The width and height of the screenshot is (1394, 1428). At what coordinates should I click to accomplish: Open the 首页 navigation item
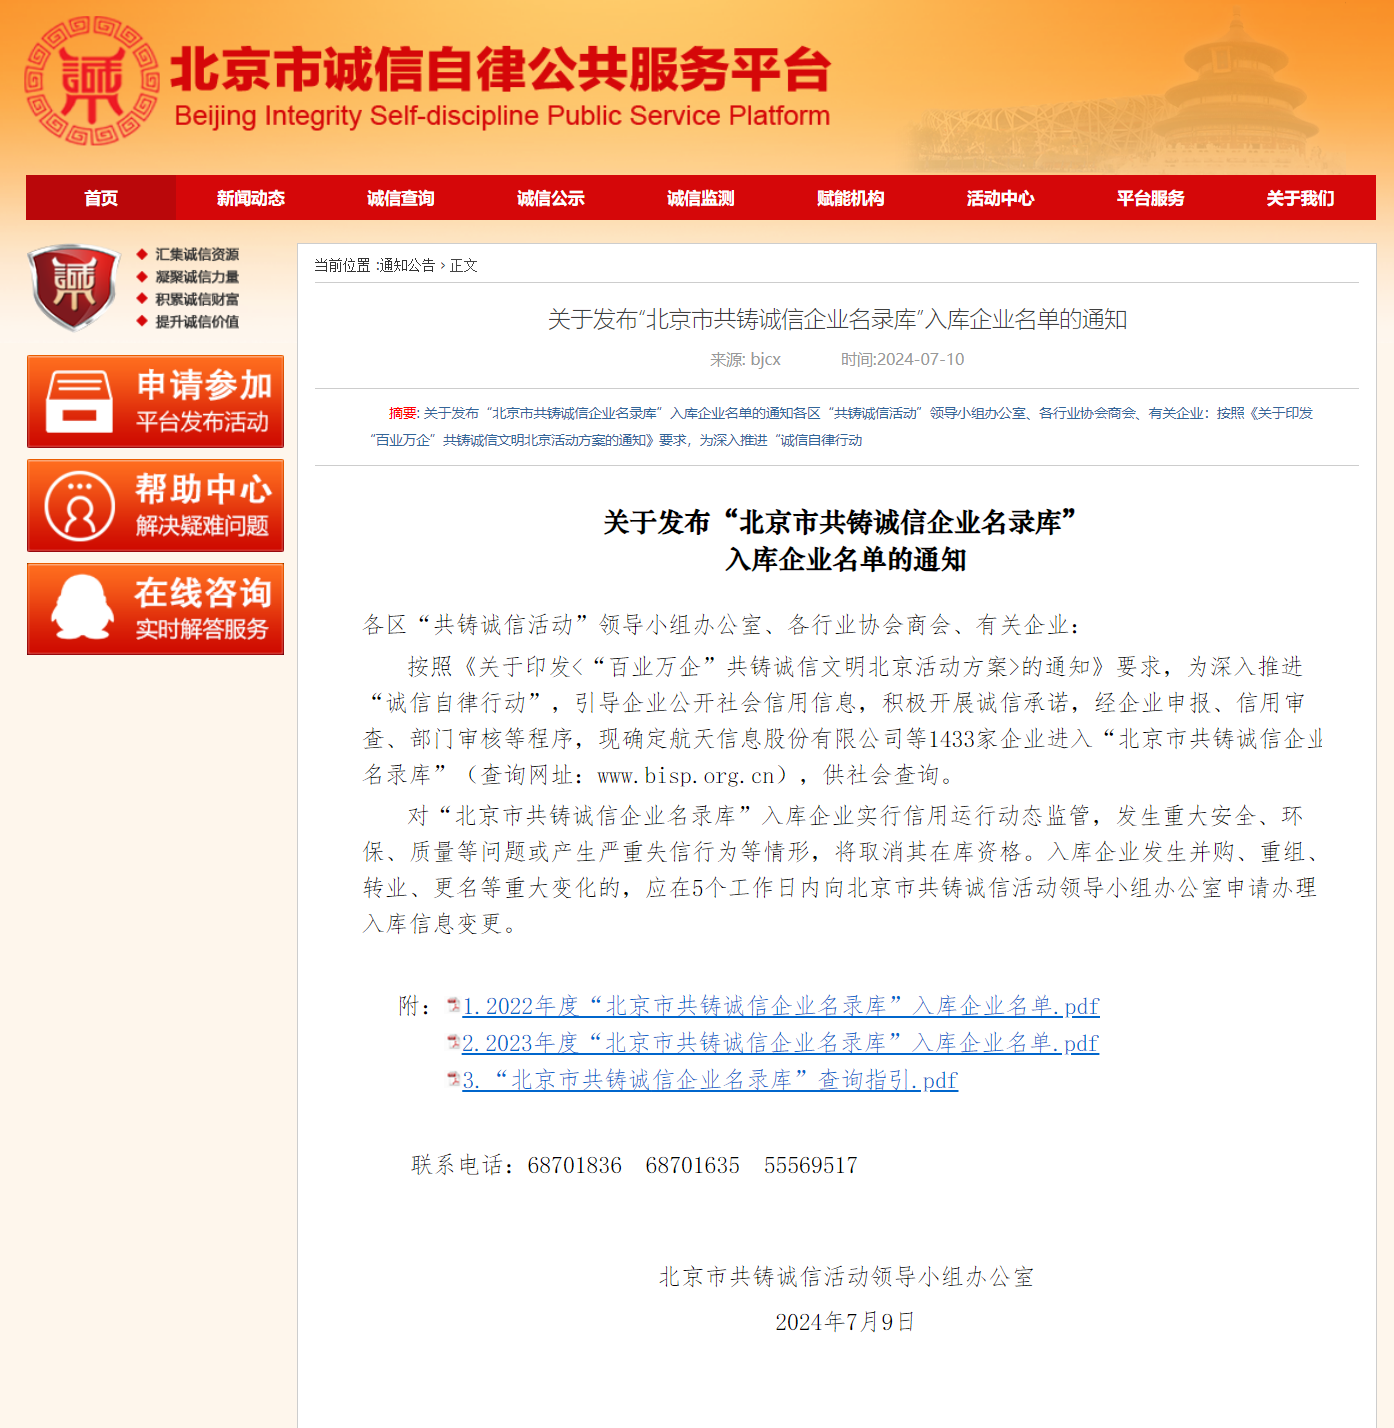(101, 198)
